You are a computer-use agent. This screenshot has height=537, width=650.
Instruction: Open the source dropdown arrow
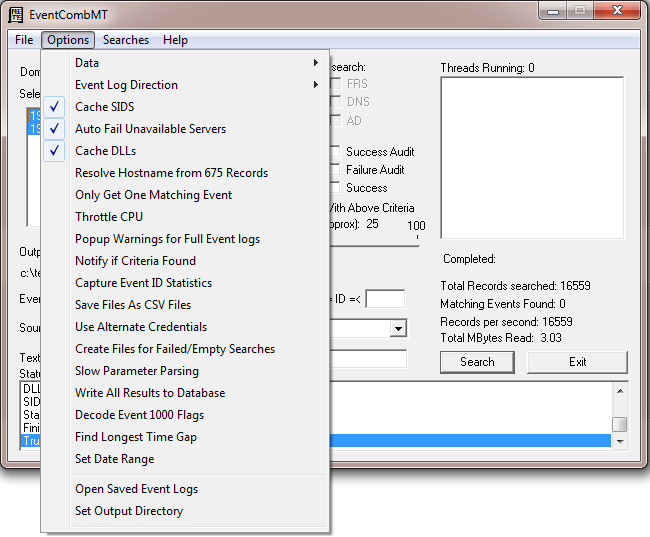tap(398, 329)
